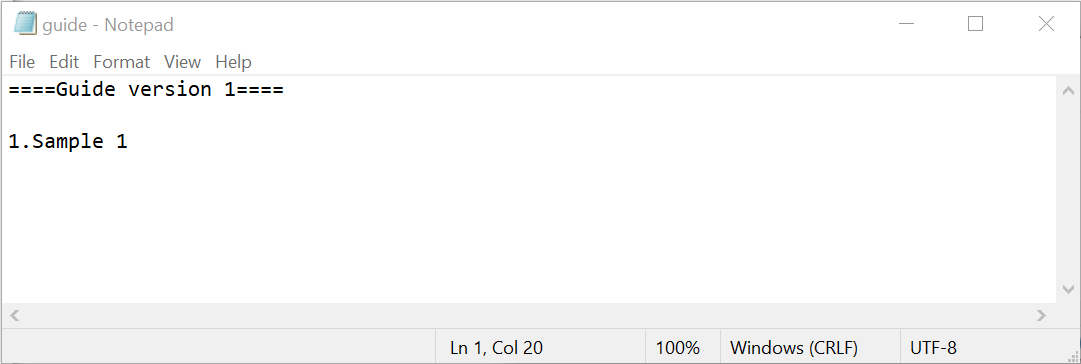The image size is (1081, 364).
Task: Click the vertical scrollbar down arrow
Action: pos(1068,289)
